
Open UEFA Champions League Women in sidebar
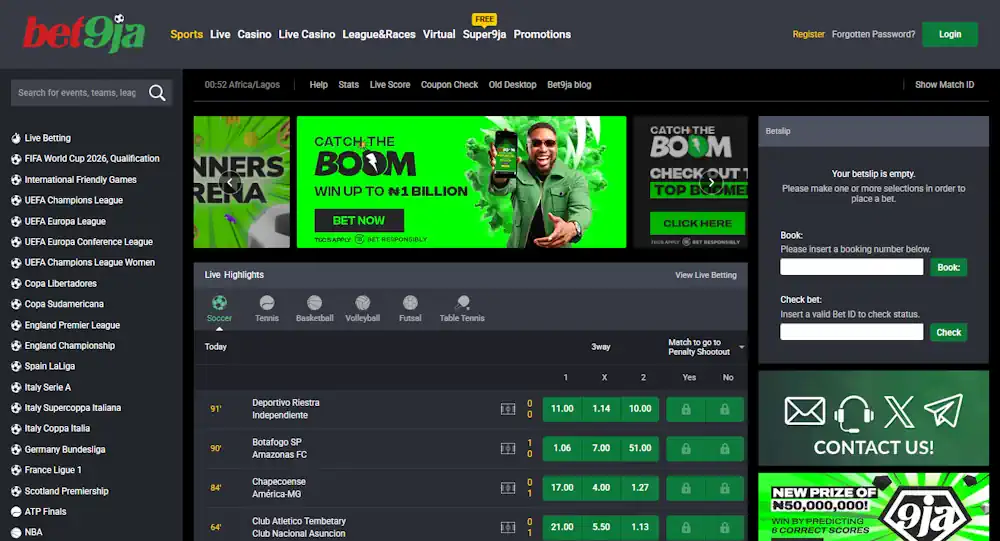tap(89, 263)
